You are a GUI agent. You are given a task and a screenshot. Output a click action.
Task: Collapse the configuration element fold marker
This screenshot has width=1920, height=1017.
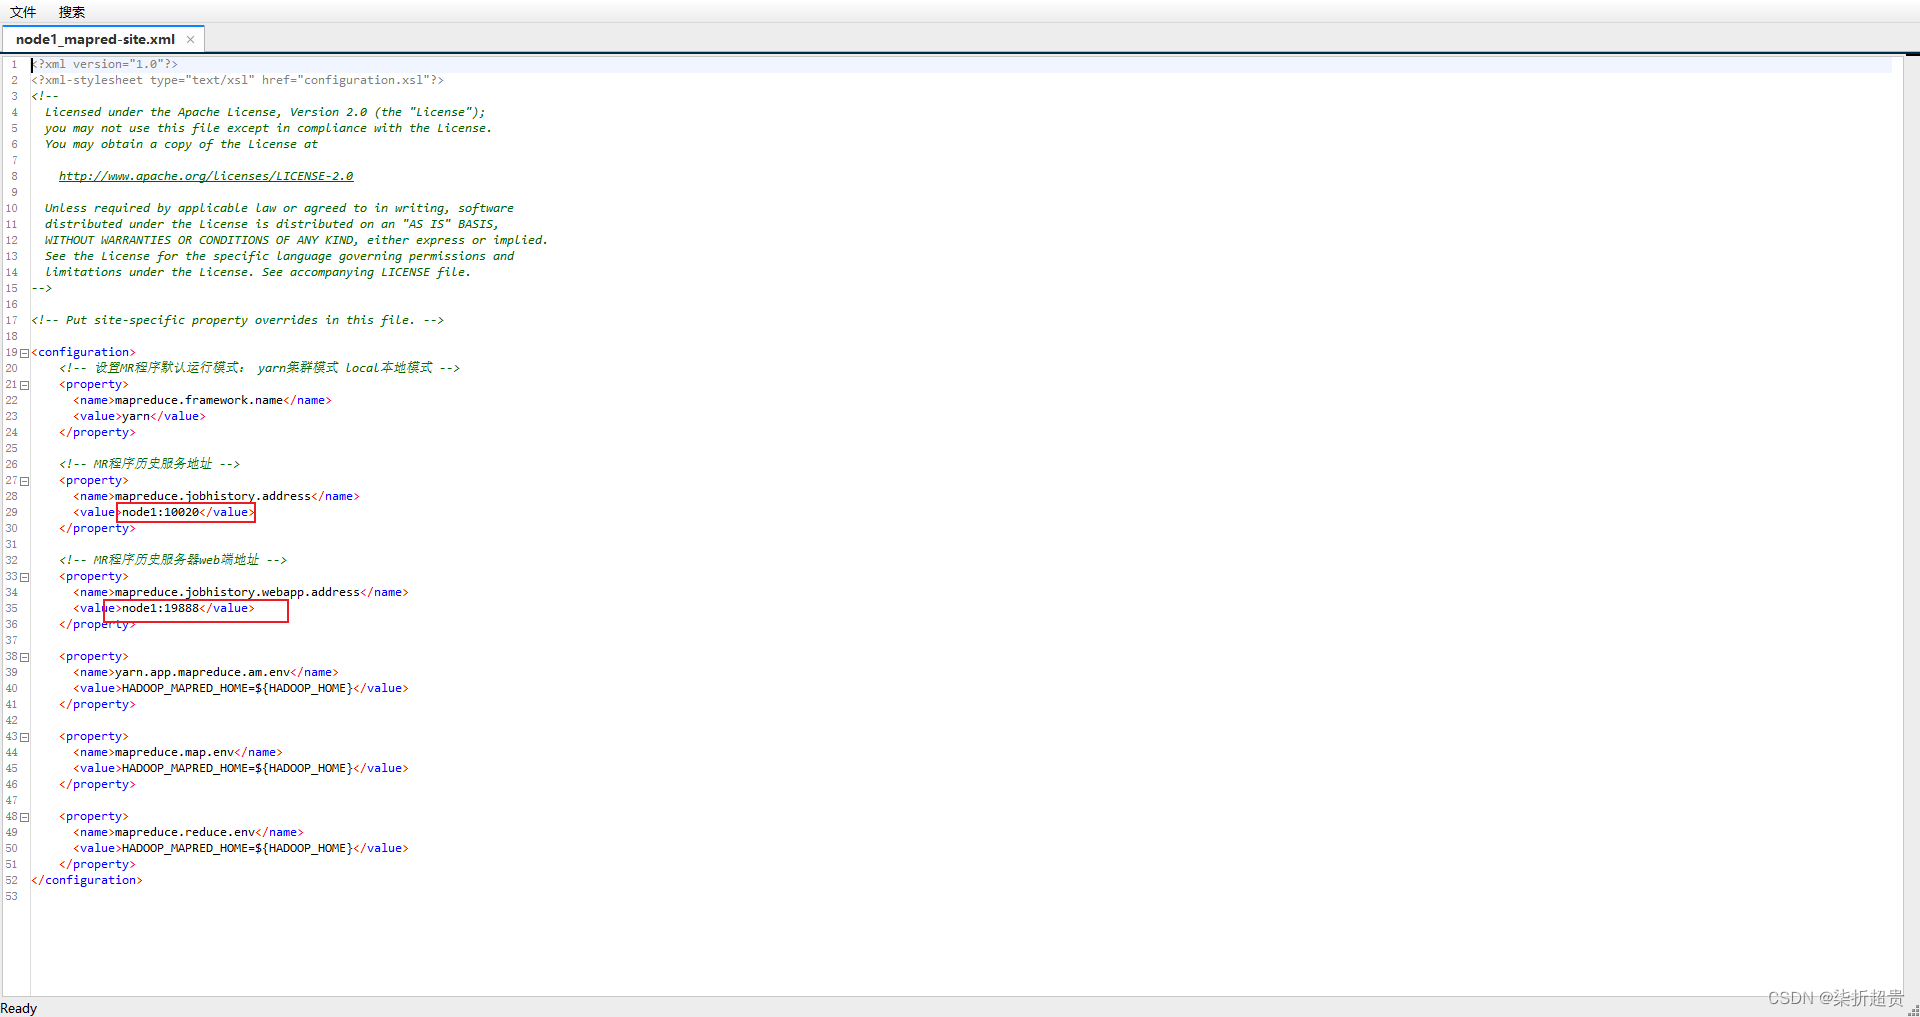pyautogui.click(x=25, y=353)
